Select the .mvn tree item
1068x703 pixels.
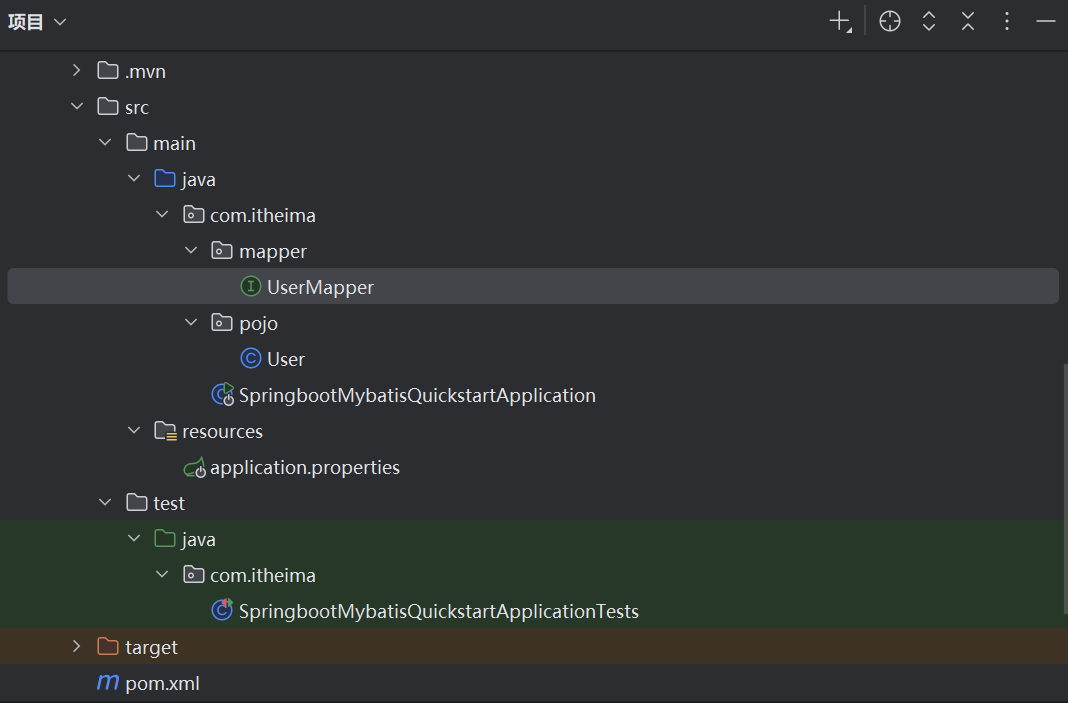[x=145, y=72]
